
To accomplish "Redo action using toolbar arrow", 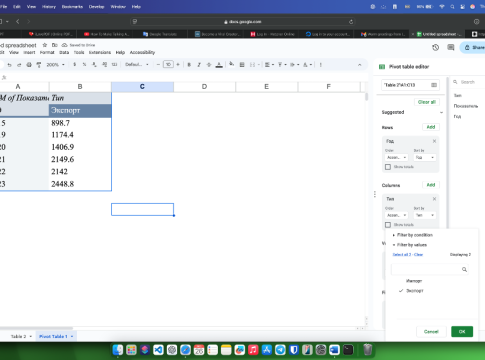I will click(x=19, y=65).
